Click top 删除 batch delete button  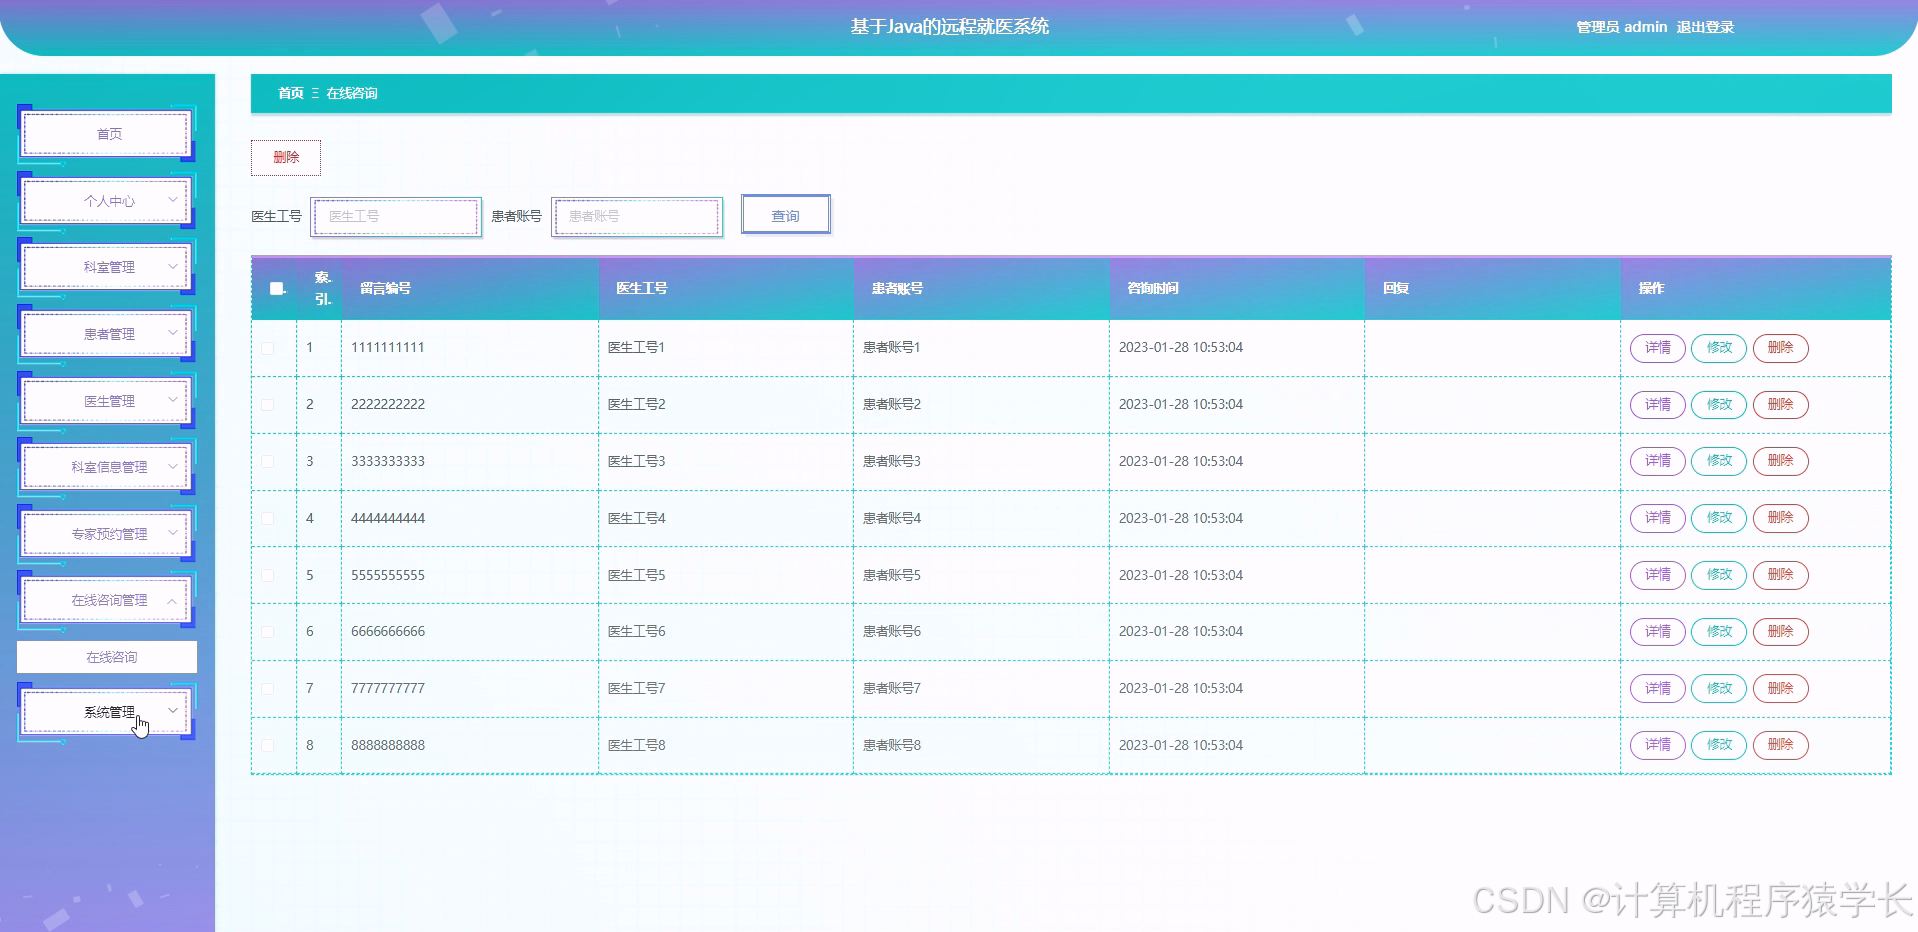click(286, 158)
